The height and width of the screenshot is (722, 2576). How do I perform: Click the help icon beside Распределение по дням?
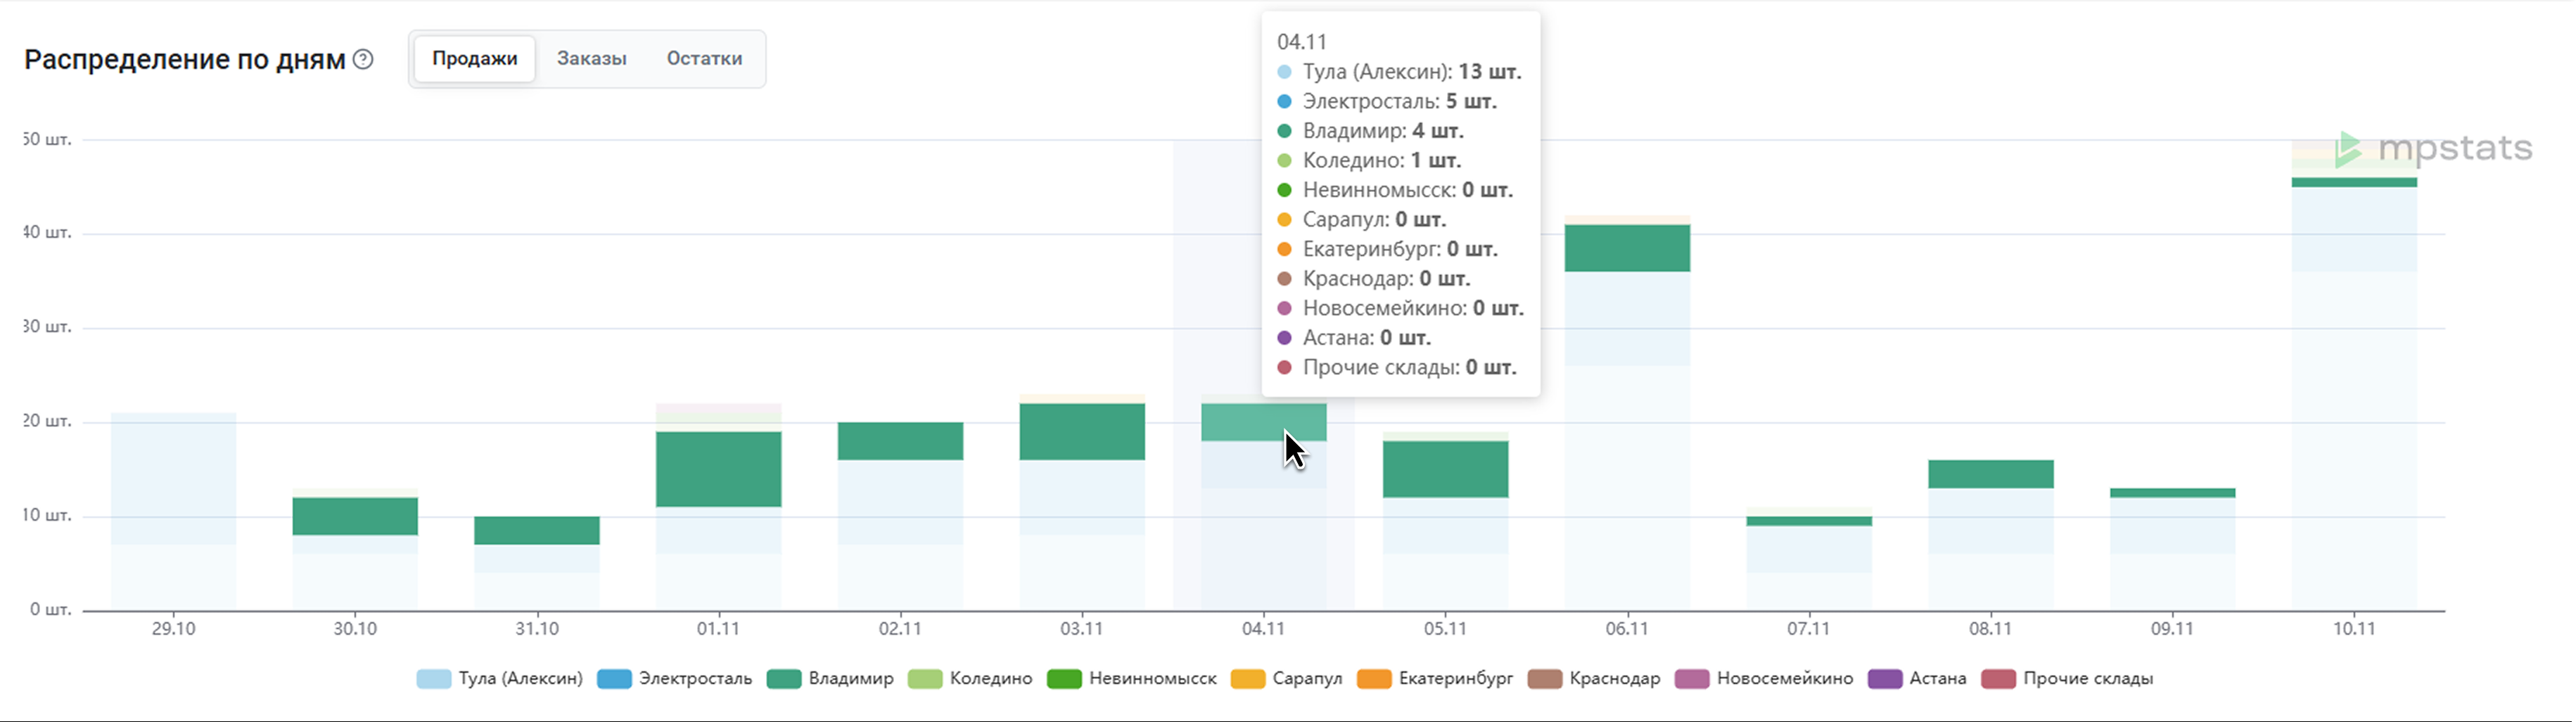click(364, 60)
